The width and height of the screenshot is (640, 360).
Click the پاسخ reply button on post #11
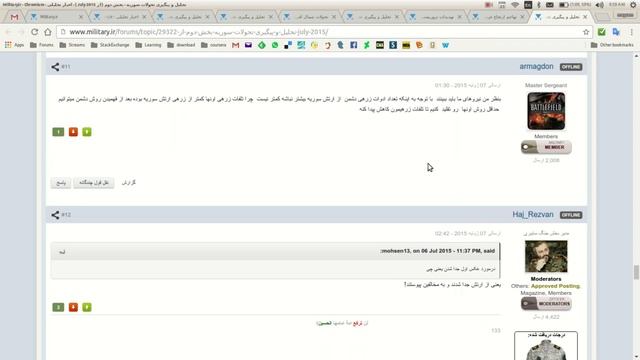click(61, 183)
